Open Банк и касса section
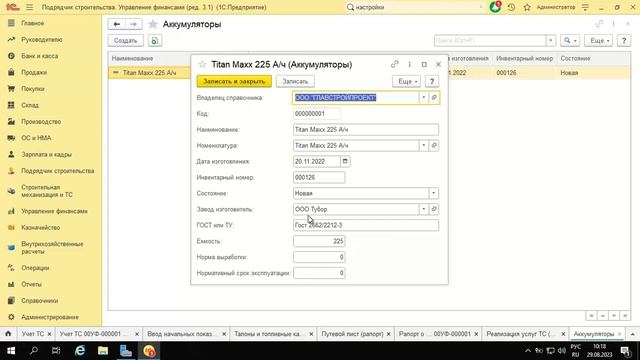640x360 pixels. (40, 56)
